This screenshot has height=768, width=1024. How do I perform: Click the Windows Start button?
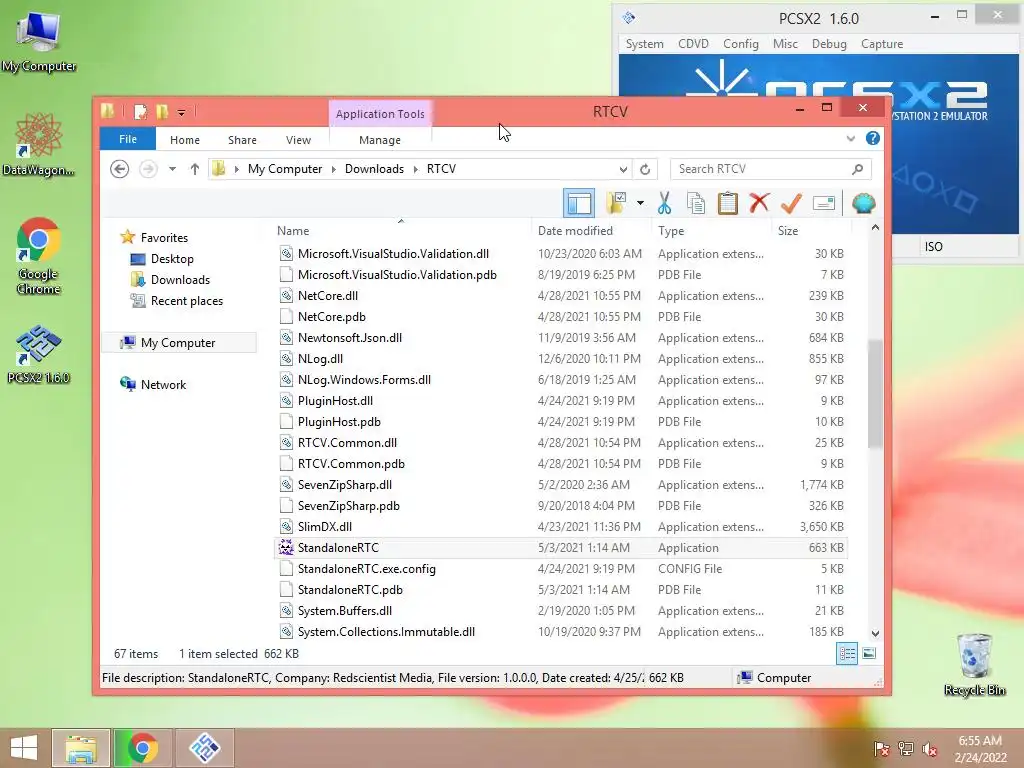click(24, 748)
